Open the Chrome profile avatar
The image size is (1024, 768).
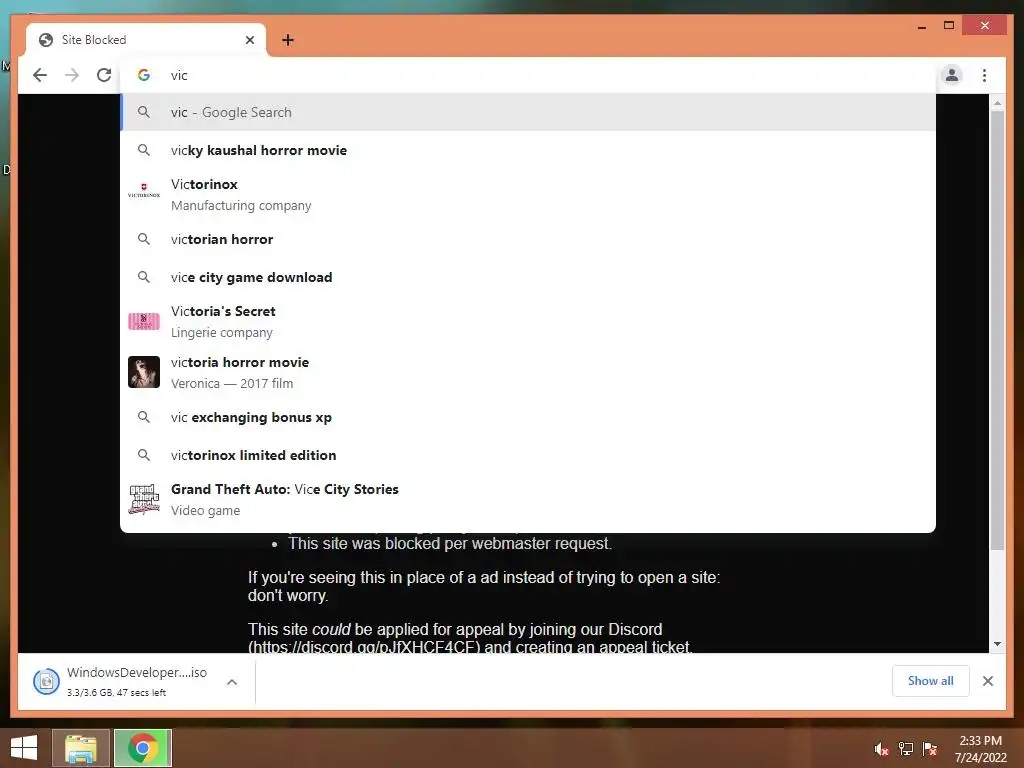coord(952,75)
